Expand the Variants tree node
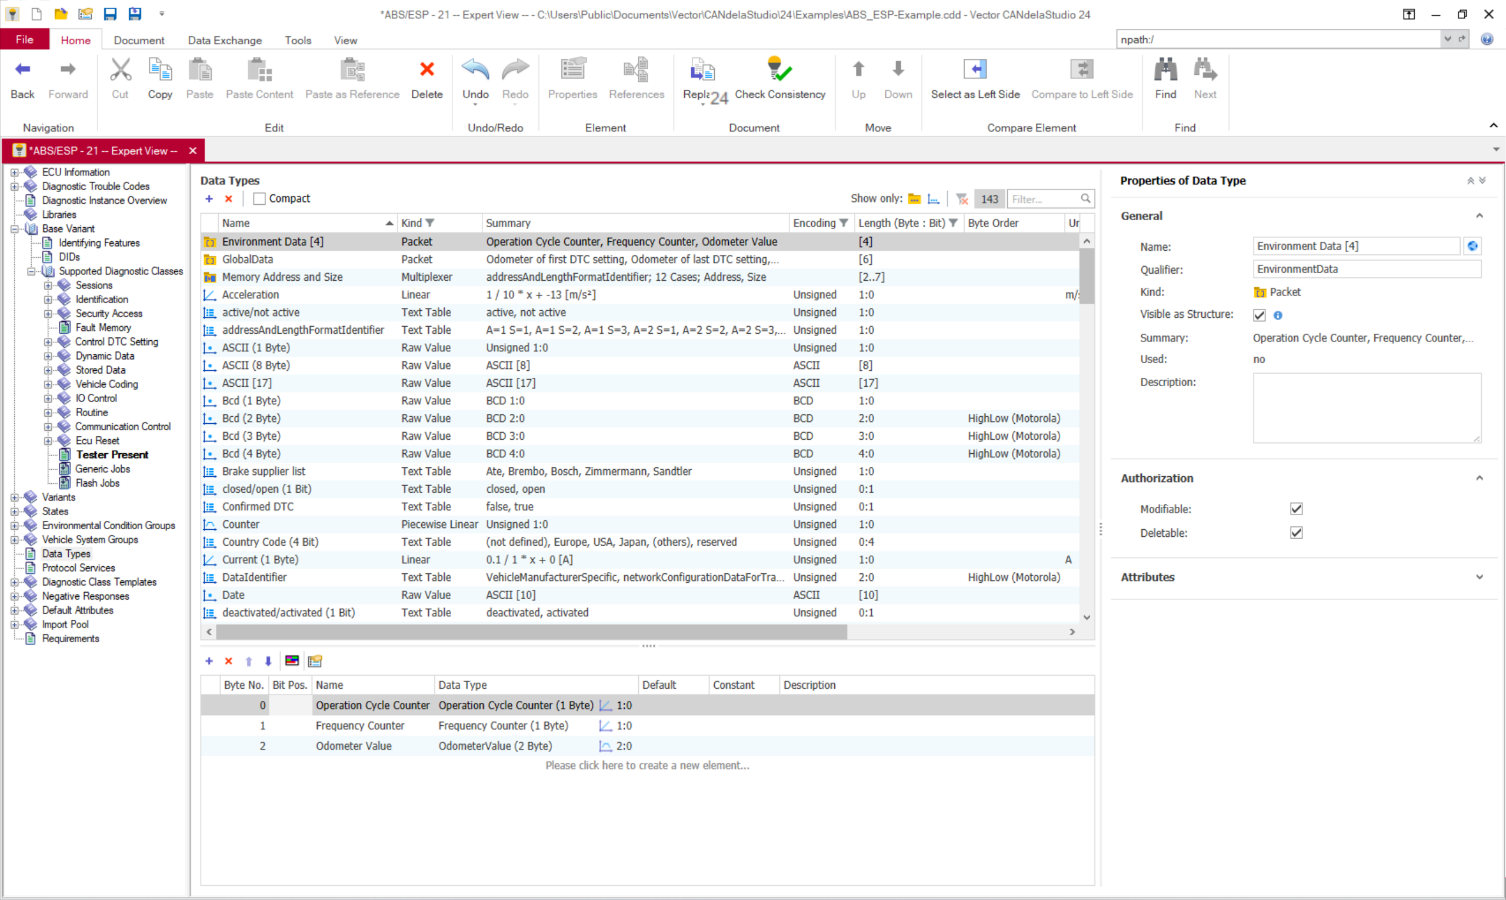 pyautogui.click(x=15, y=497)
